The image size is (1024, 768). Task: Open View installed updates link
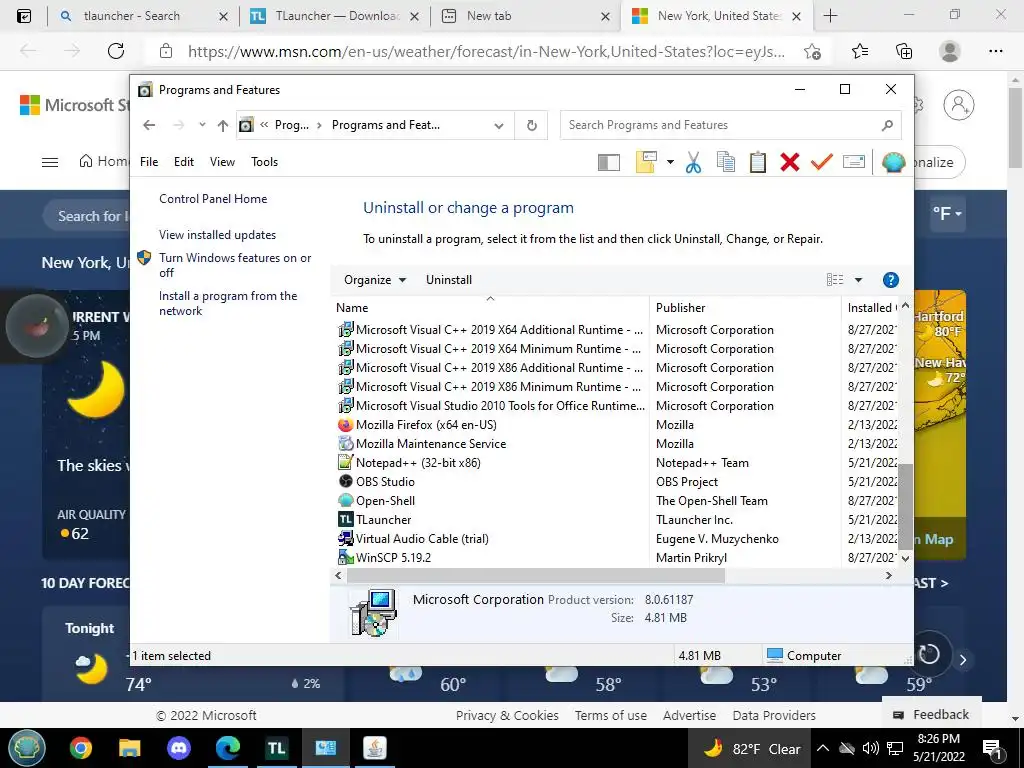click(x=217, y=234)
